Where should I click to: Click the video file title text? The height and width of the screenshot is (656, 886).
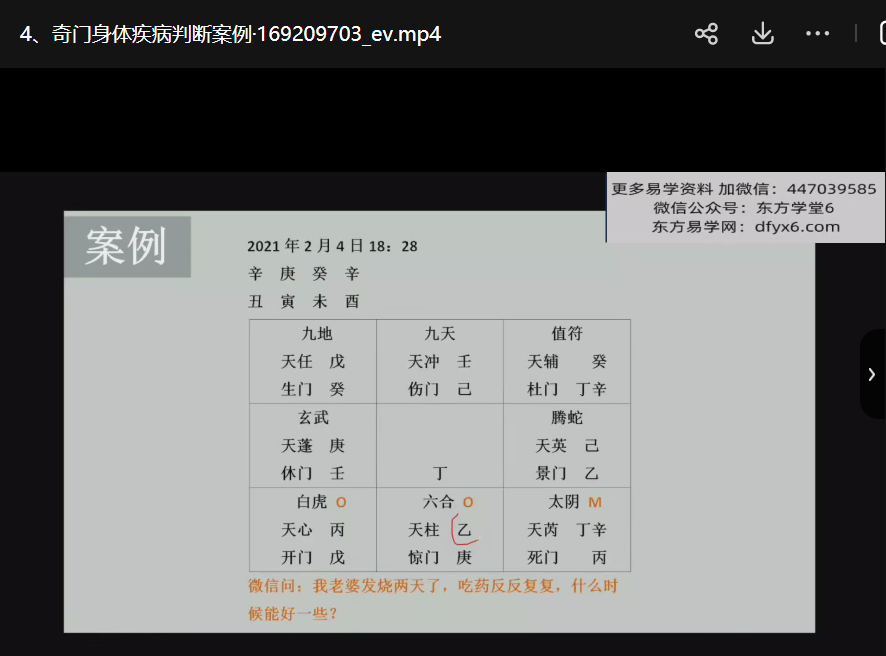click(230, 34)
